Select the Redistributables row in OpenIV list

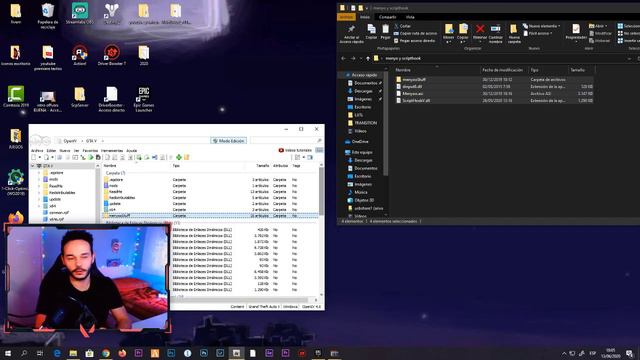pos(210,198)
